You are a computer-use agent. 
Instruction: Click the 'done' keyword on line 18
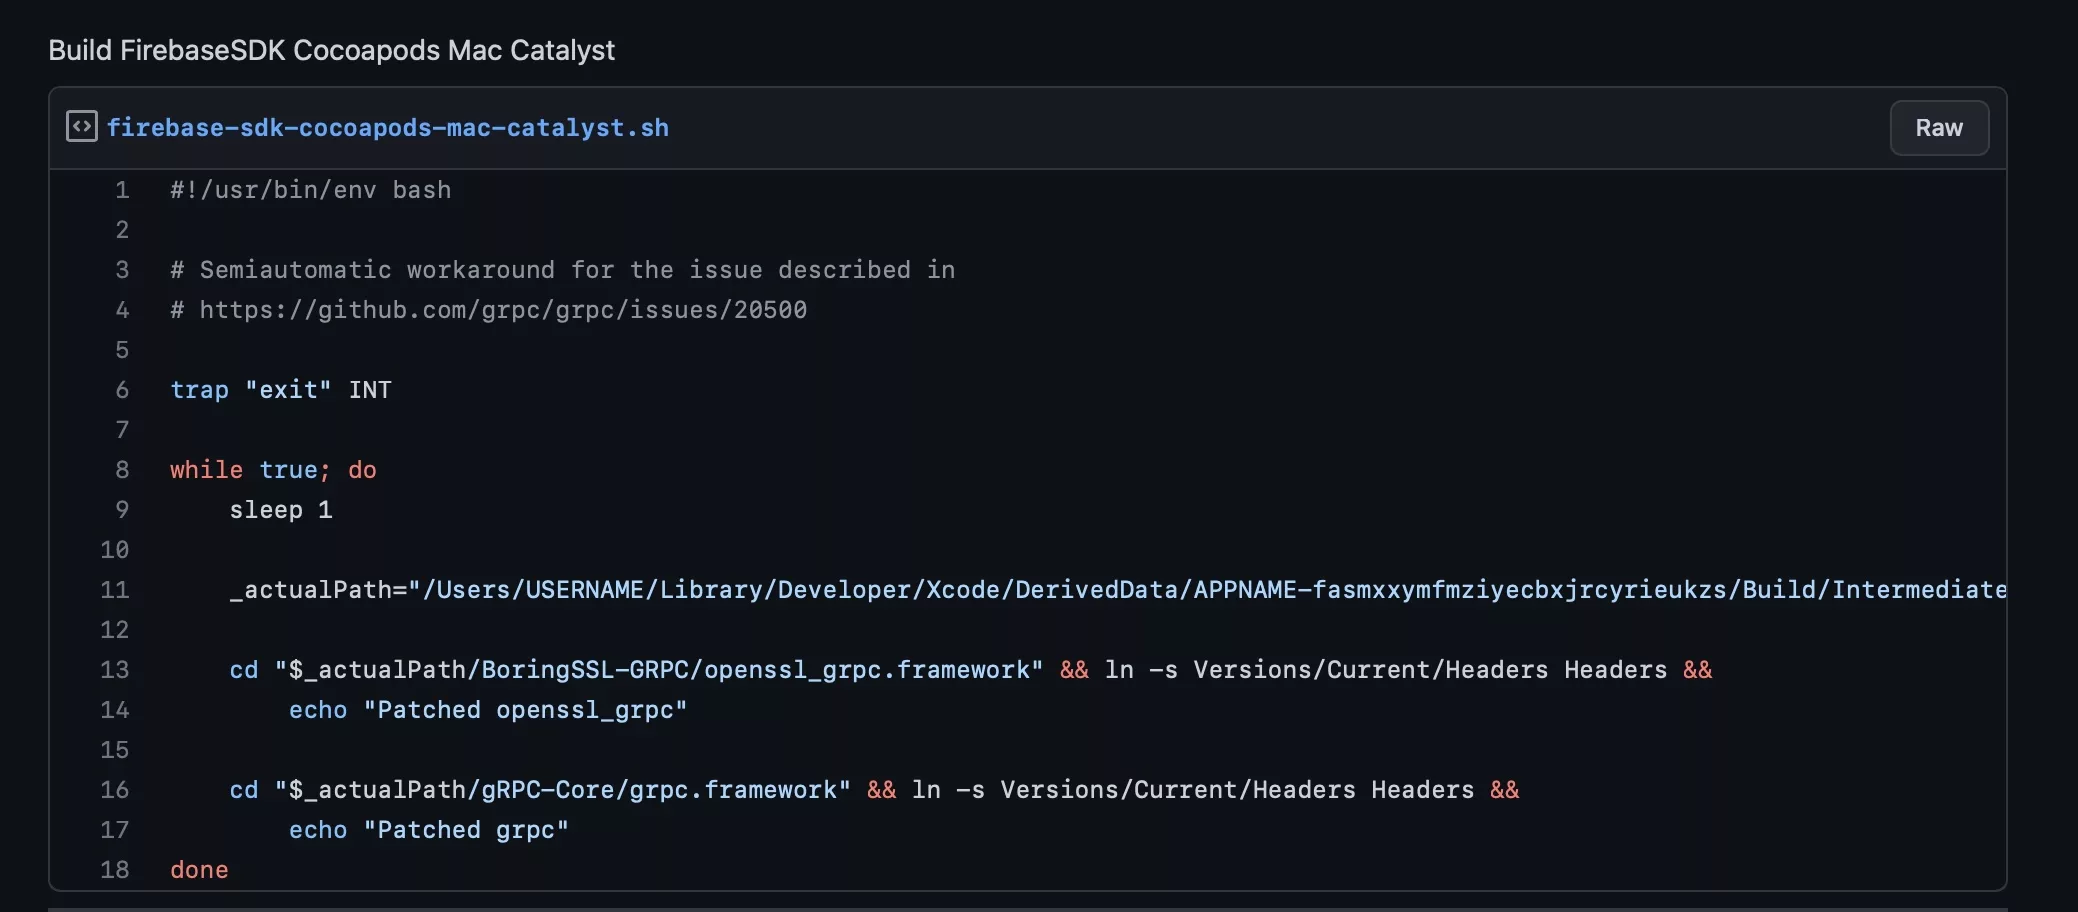click(199, 870)
